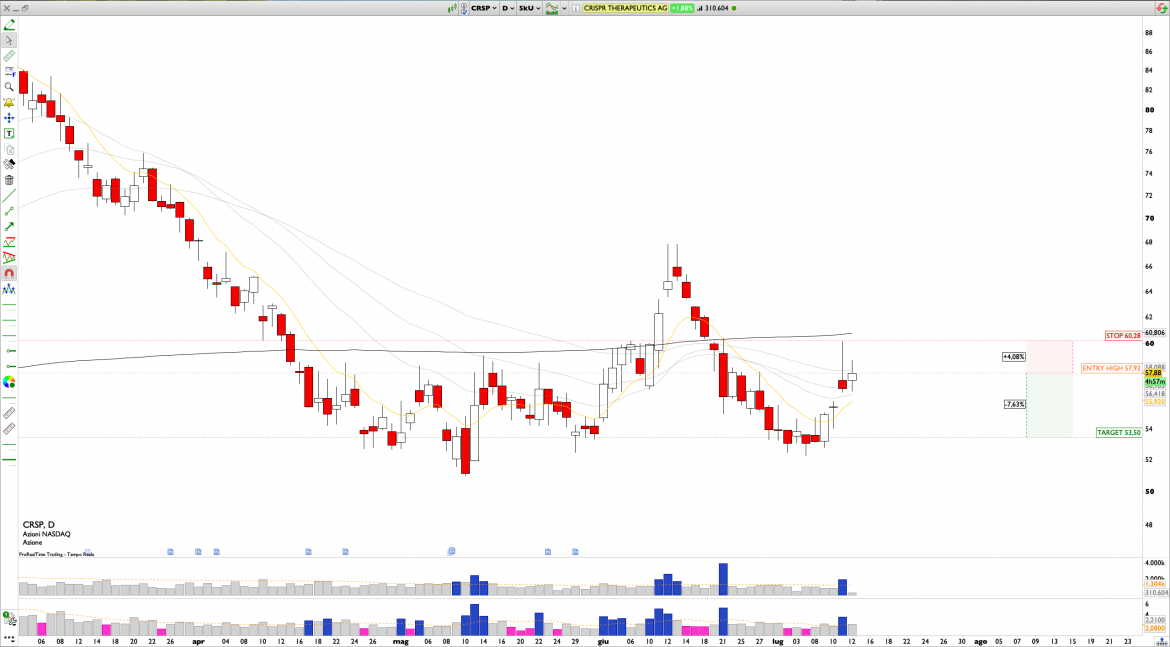Select the pencil drawing tool
1170x647 pixels.
[9, 24]
